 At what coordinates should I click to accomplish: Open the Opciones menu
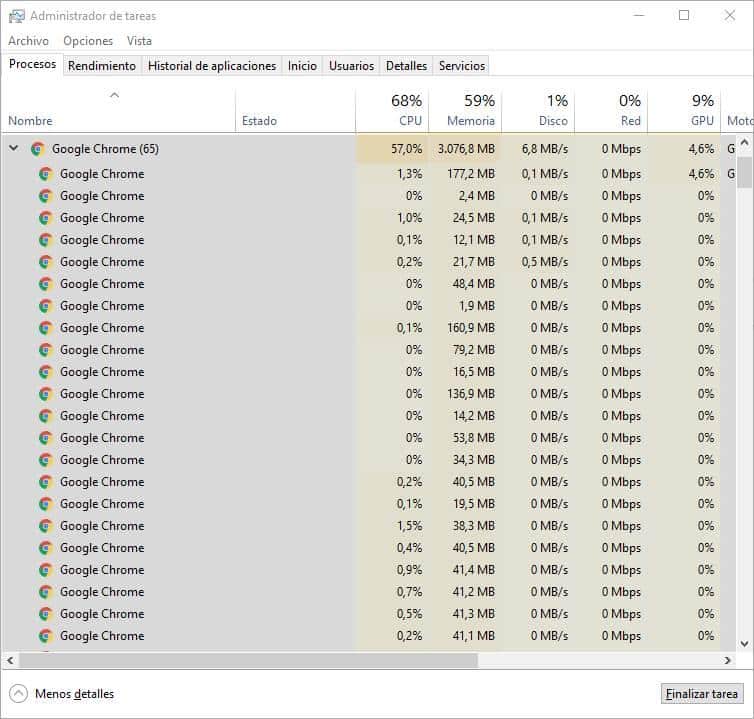click(88, 41)
